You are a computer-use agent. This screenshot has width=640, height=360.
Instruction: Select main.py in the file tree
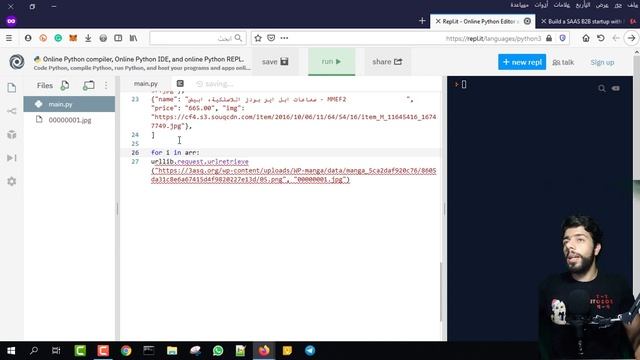point(69,104)
